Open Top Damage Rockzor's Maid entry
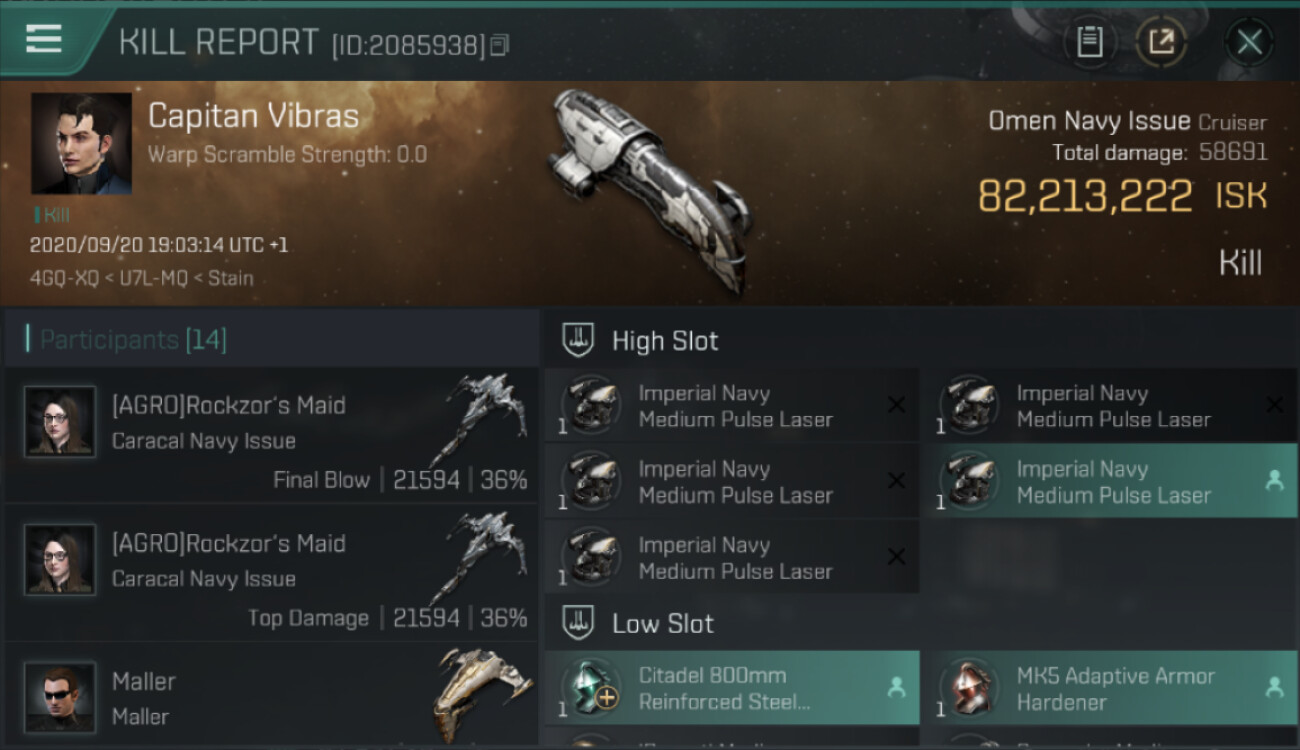The width and height of the screenshot is (1300, 750). 271,573
